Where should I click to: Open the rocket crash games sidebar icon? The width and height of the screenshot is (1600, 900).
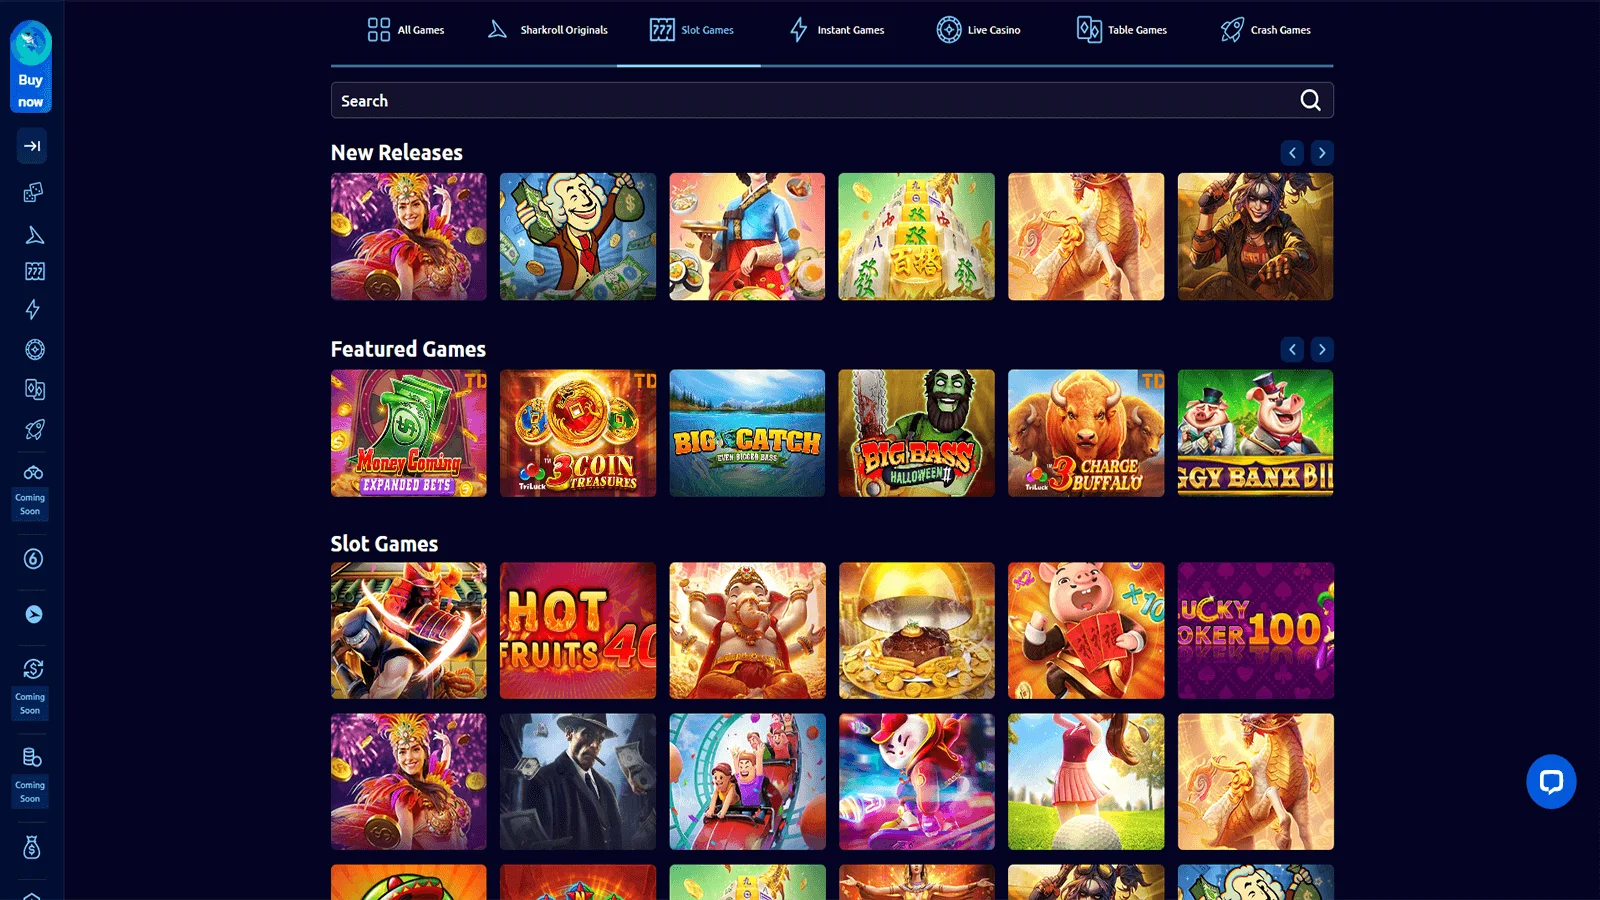(35, 429)
